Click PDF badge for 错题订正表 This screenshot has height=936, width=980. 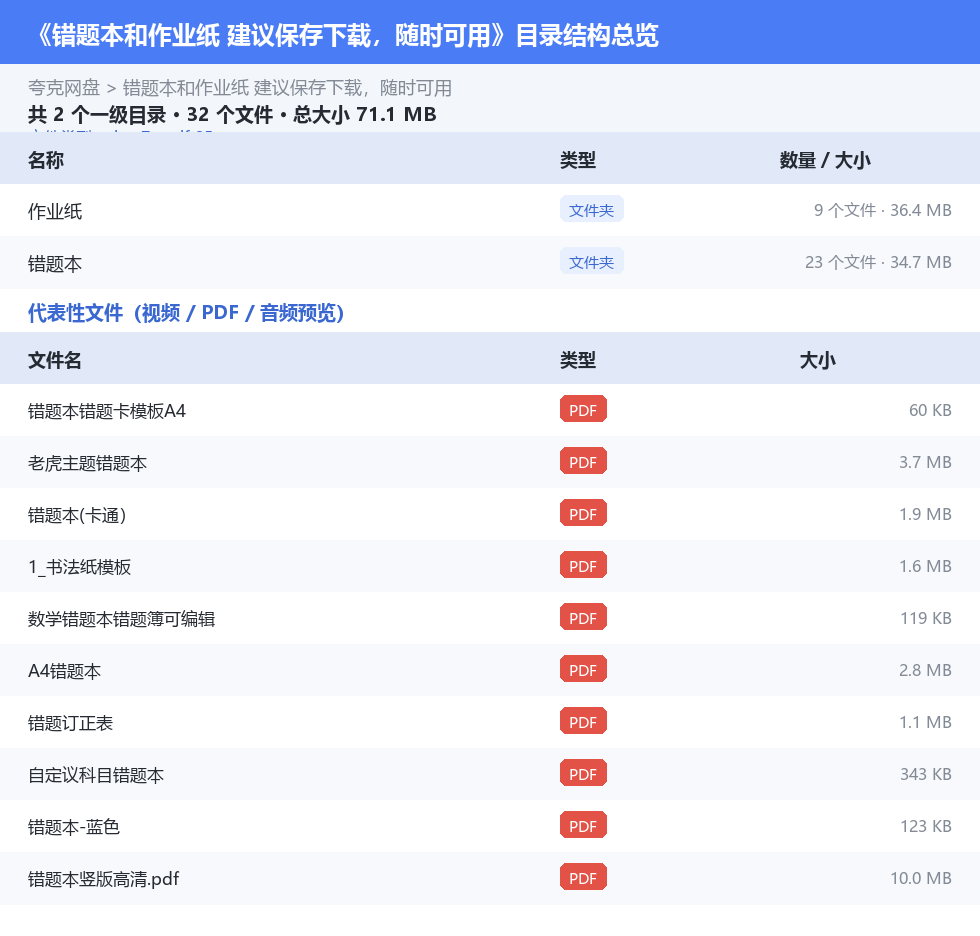pos(583,721)
